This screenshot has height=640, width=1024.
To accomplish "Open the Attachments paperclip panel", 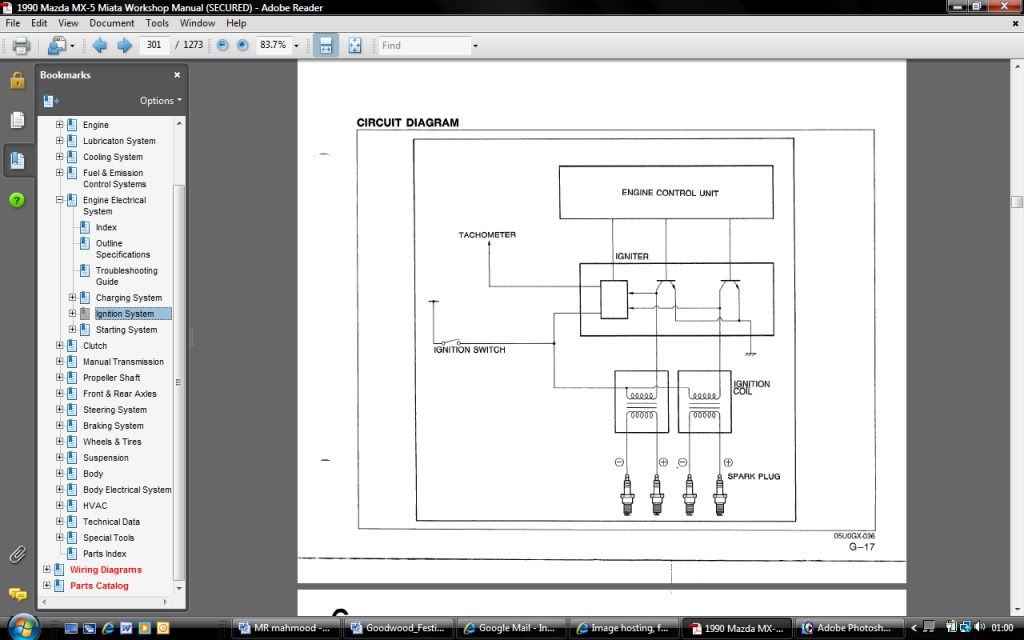I will (x=17, y=554).
